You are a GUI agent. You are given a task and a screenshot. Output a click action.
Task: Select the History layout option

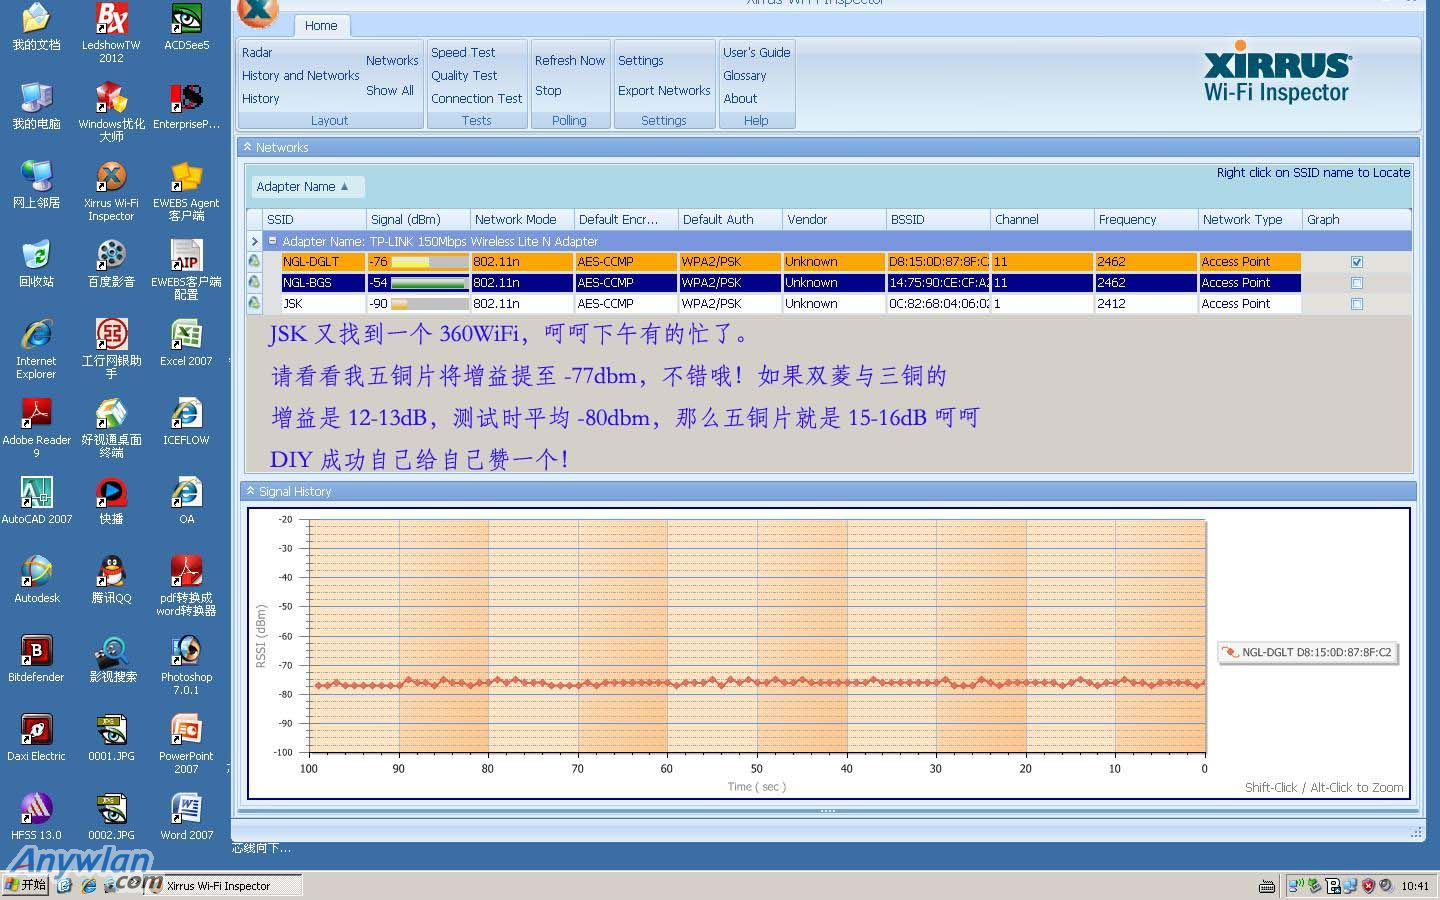click(x=261, y=98)
